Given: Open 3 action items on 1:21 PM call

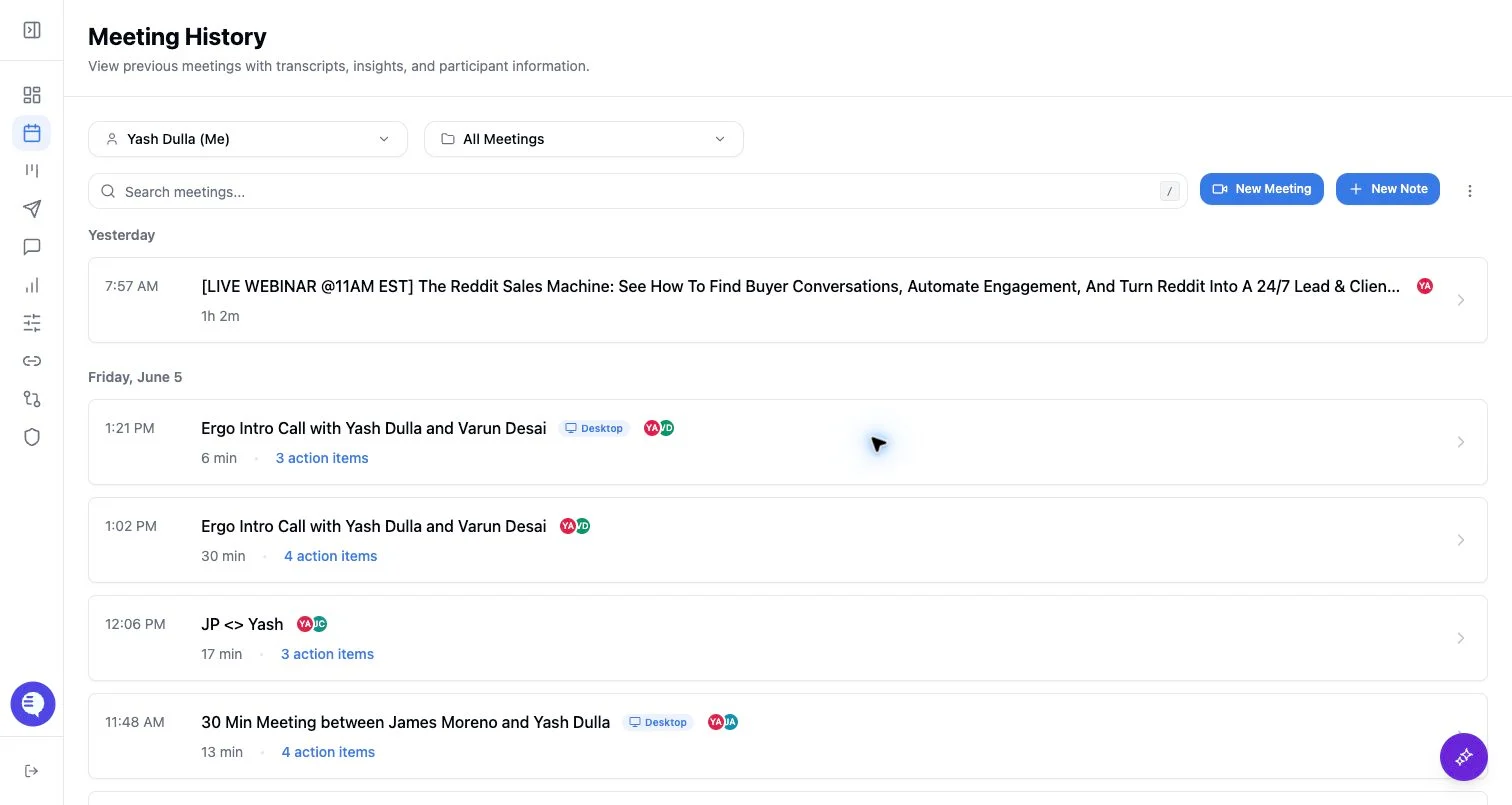Looking at the screenshot, I should [x=322, y=458].
